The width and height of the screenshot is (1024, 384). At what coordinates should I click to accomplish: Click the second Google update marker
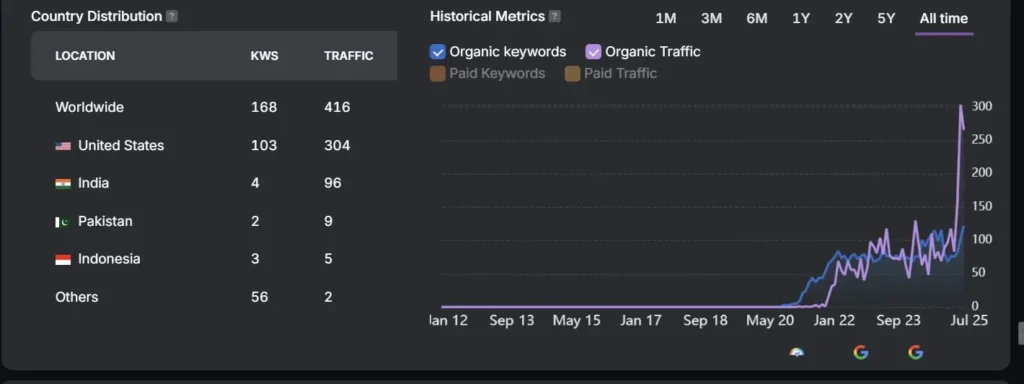pyautogui.click(x=916, y=353)
